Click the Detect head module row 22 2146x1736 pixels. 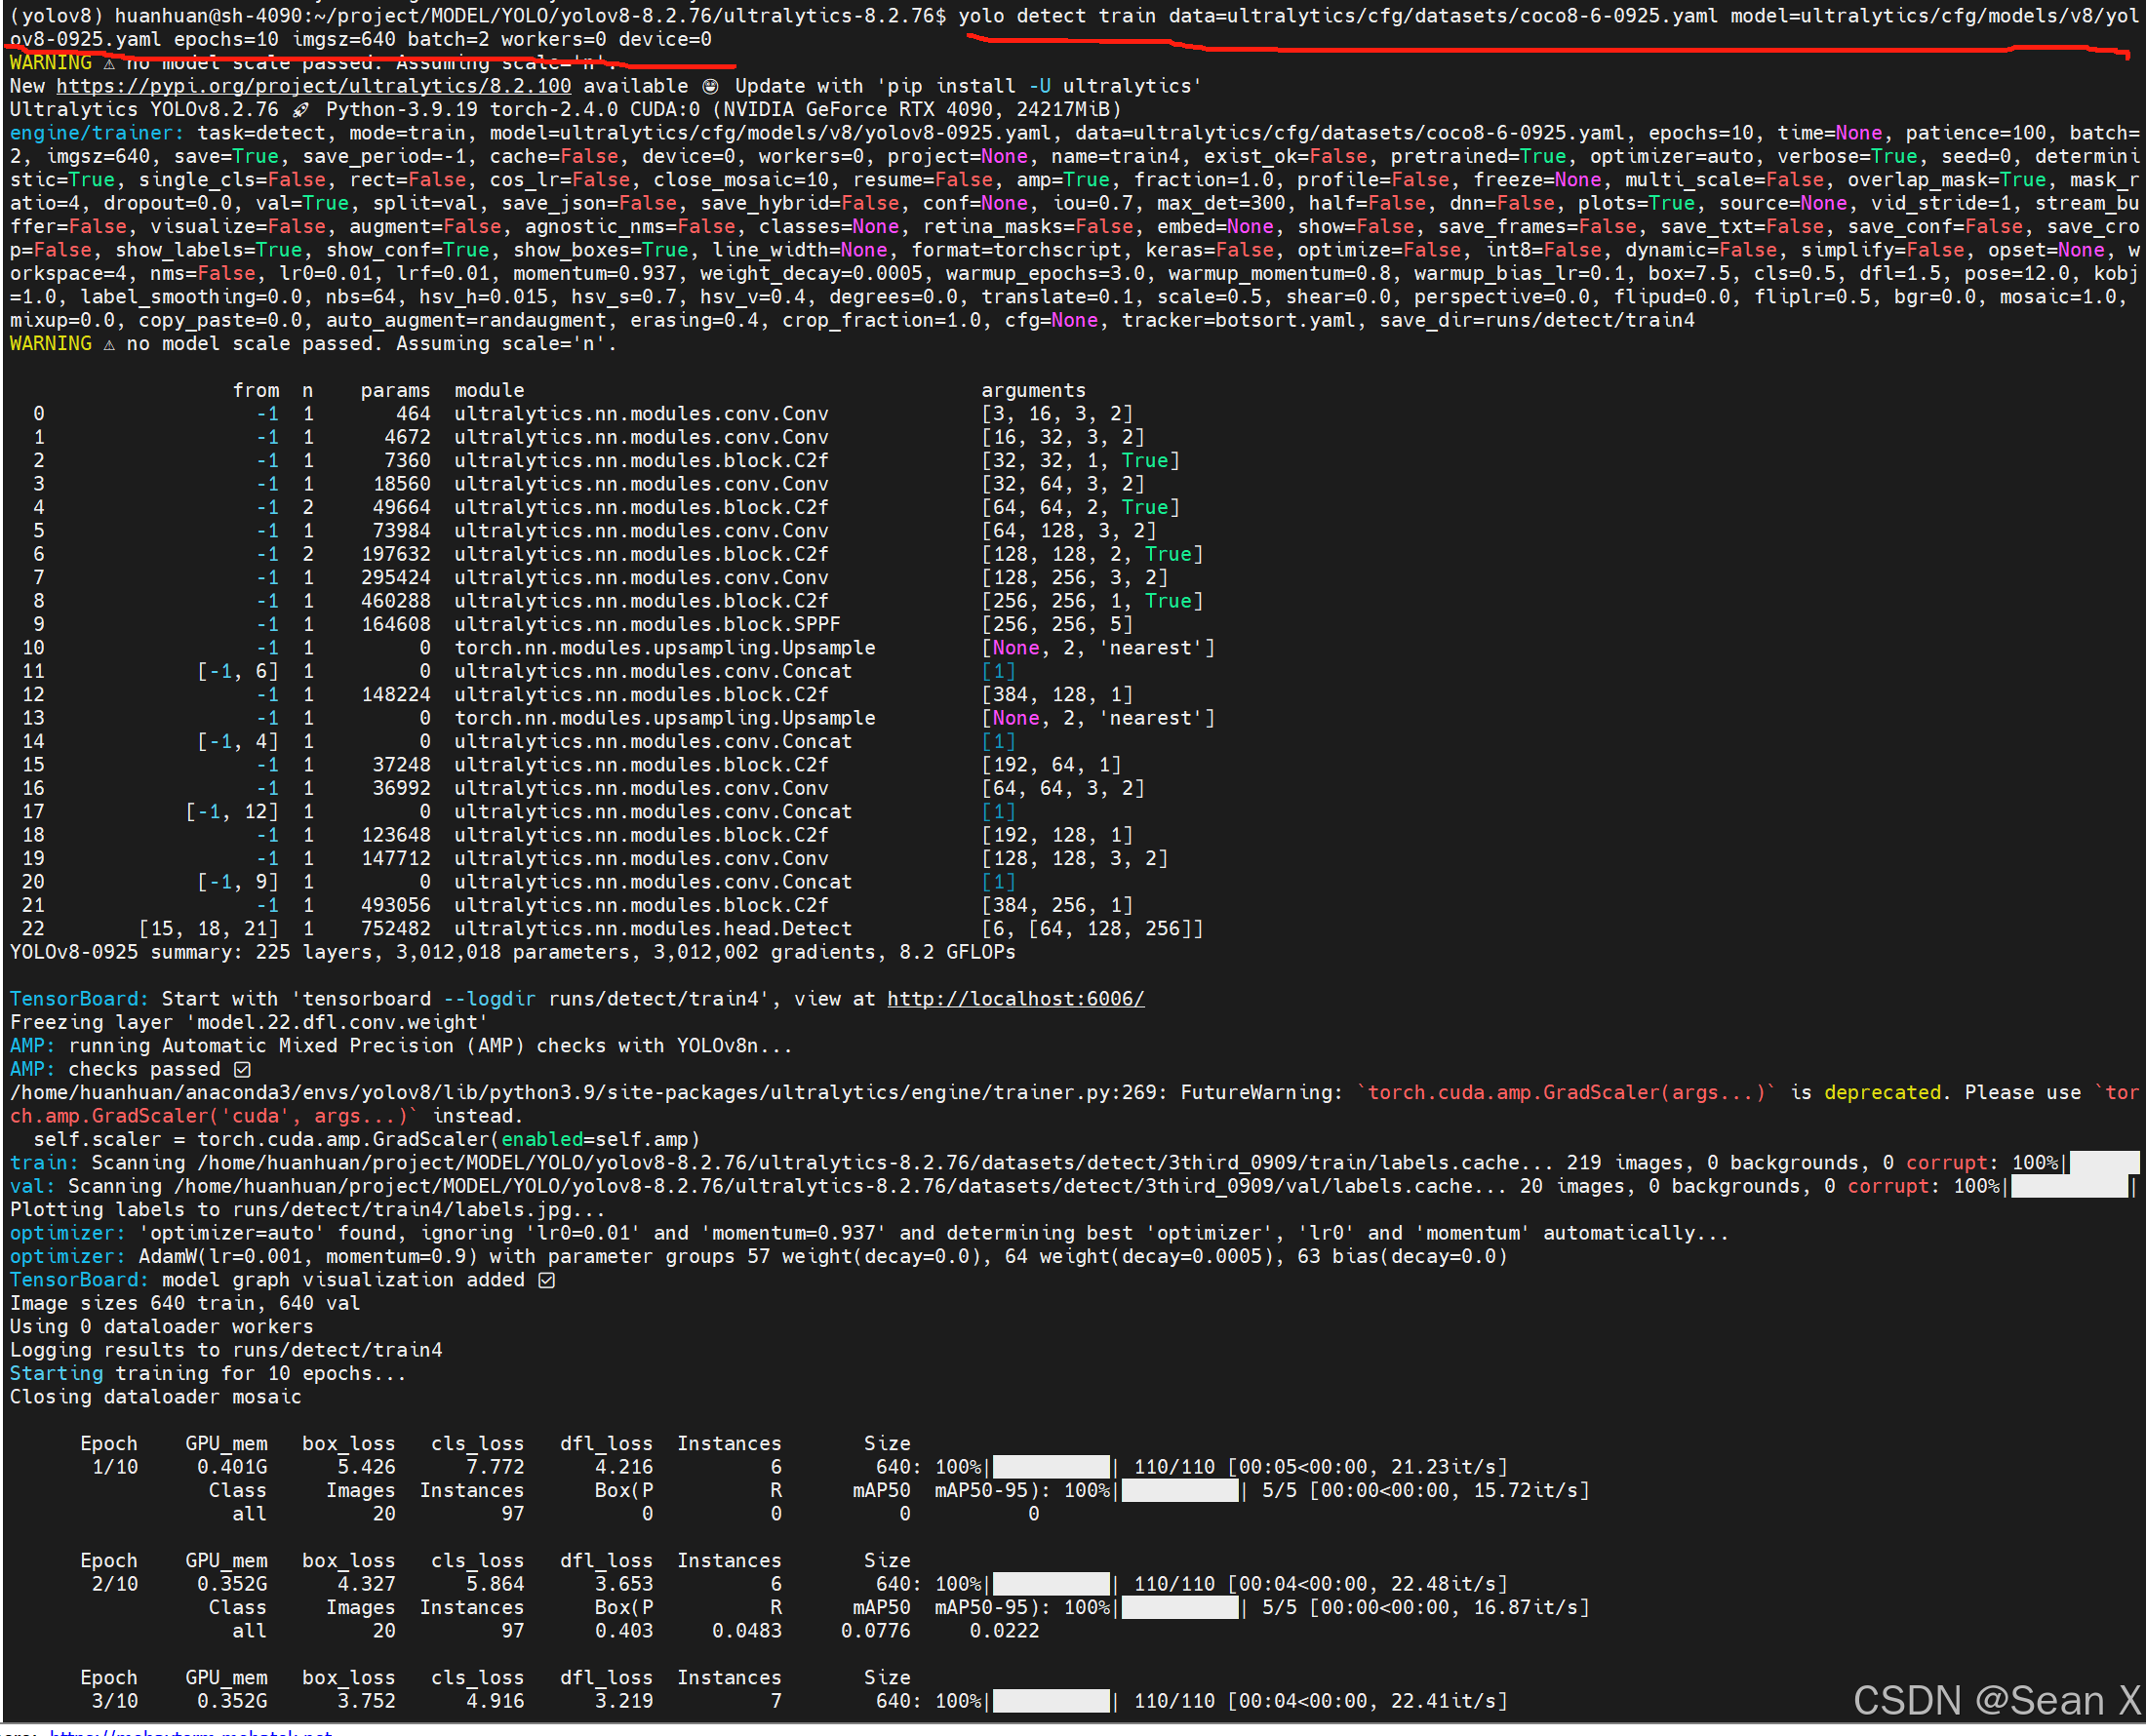tap(652, 928)
